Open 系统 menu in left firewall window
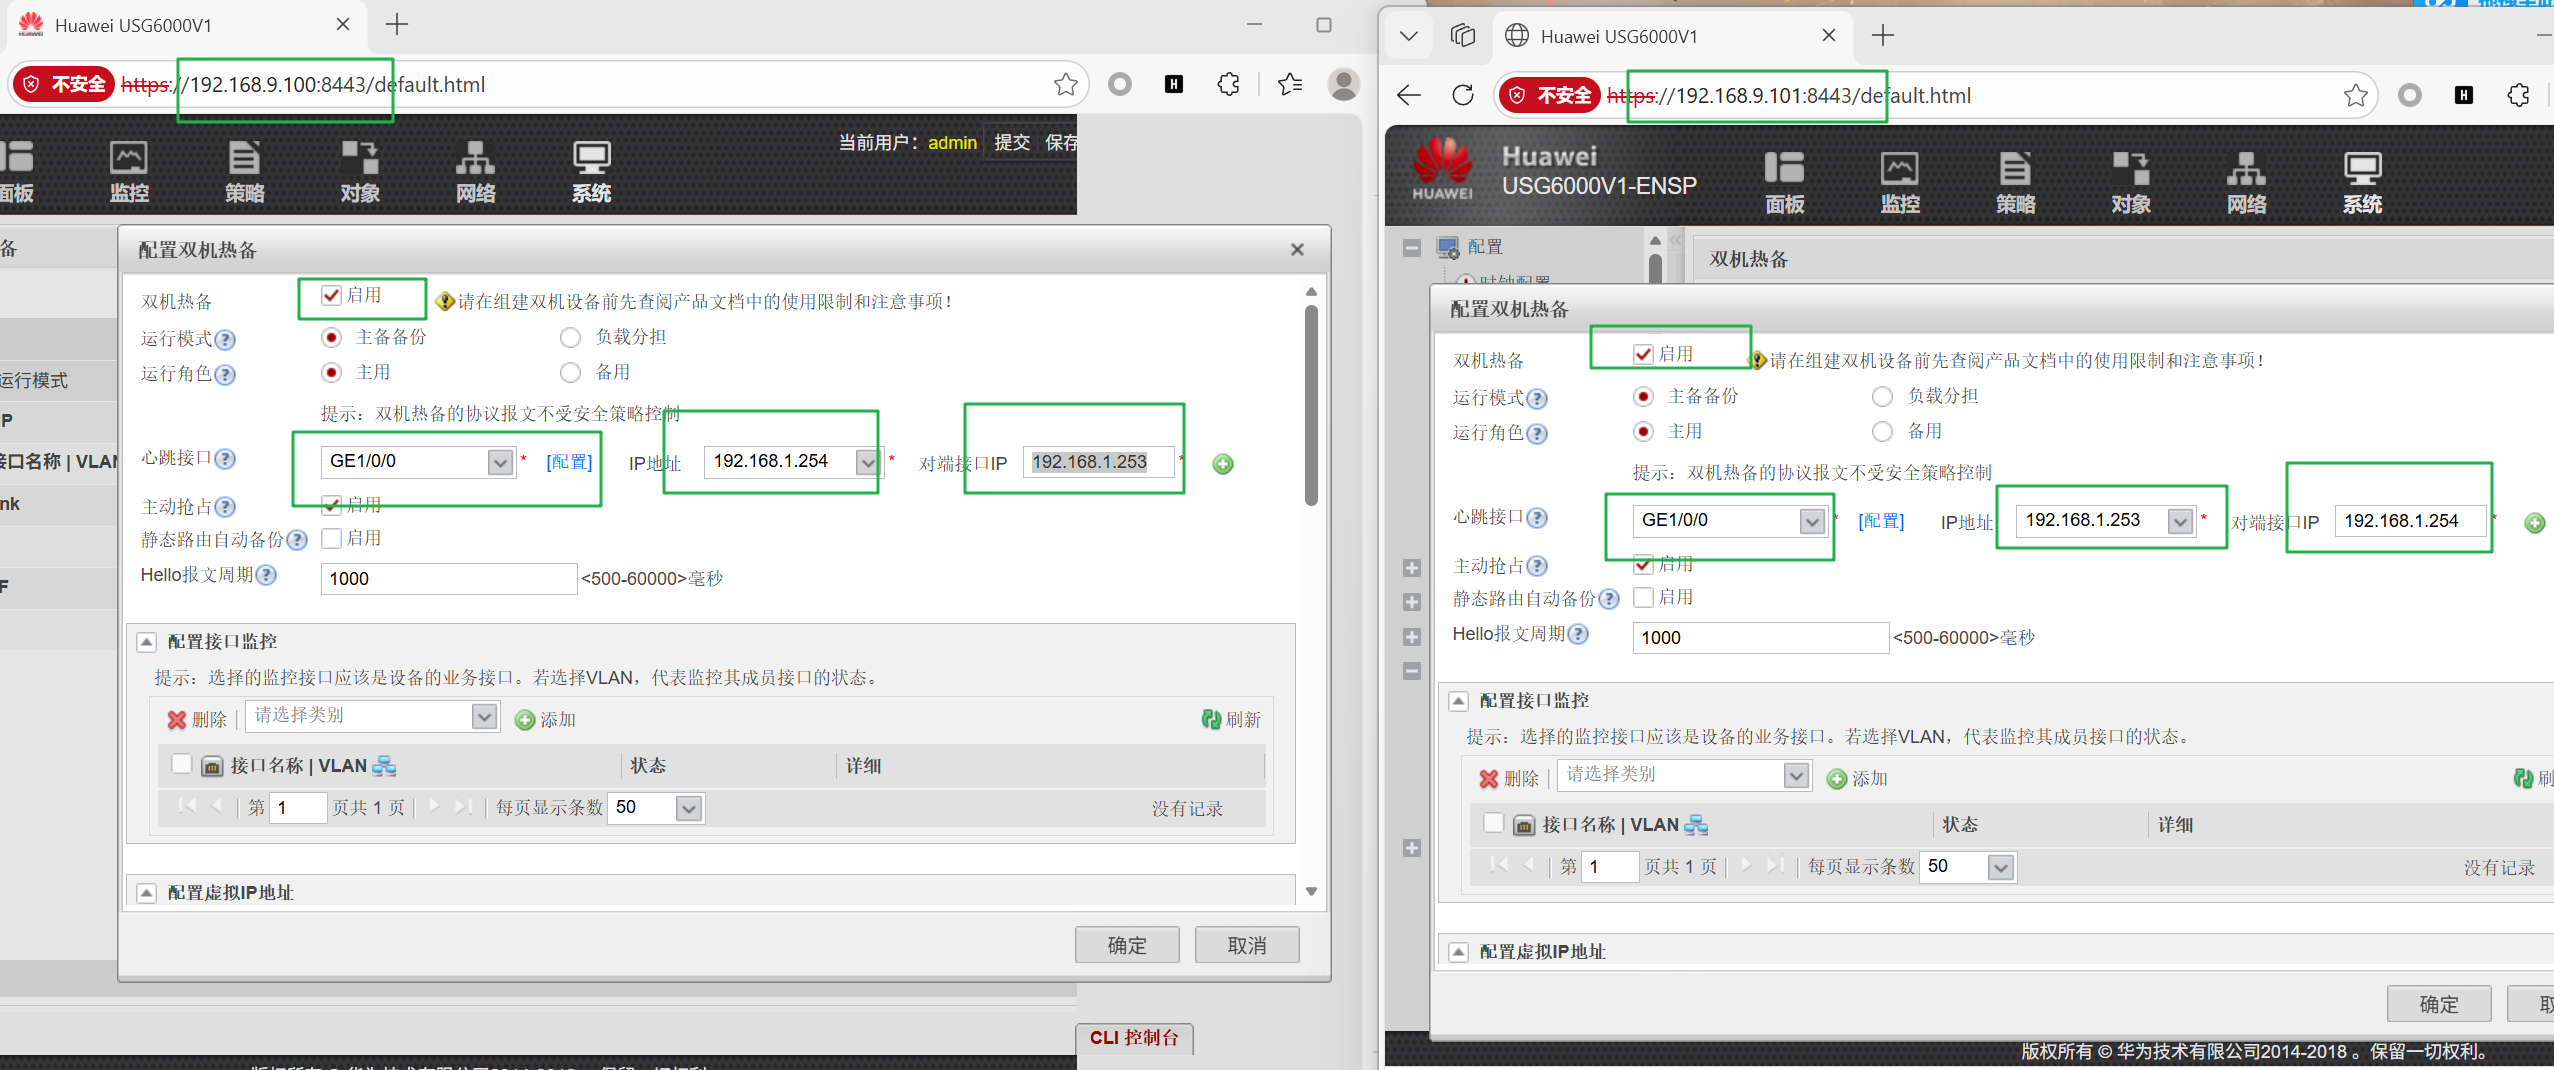The width and height of the screenshot is (2554, 1070). click(x=591, y=172)
